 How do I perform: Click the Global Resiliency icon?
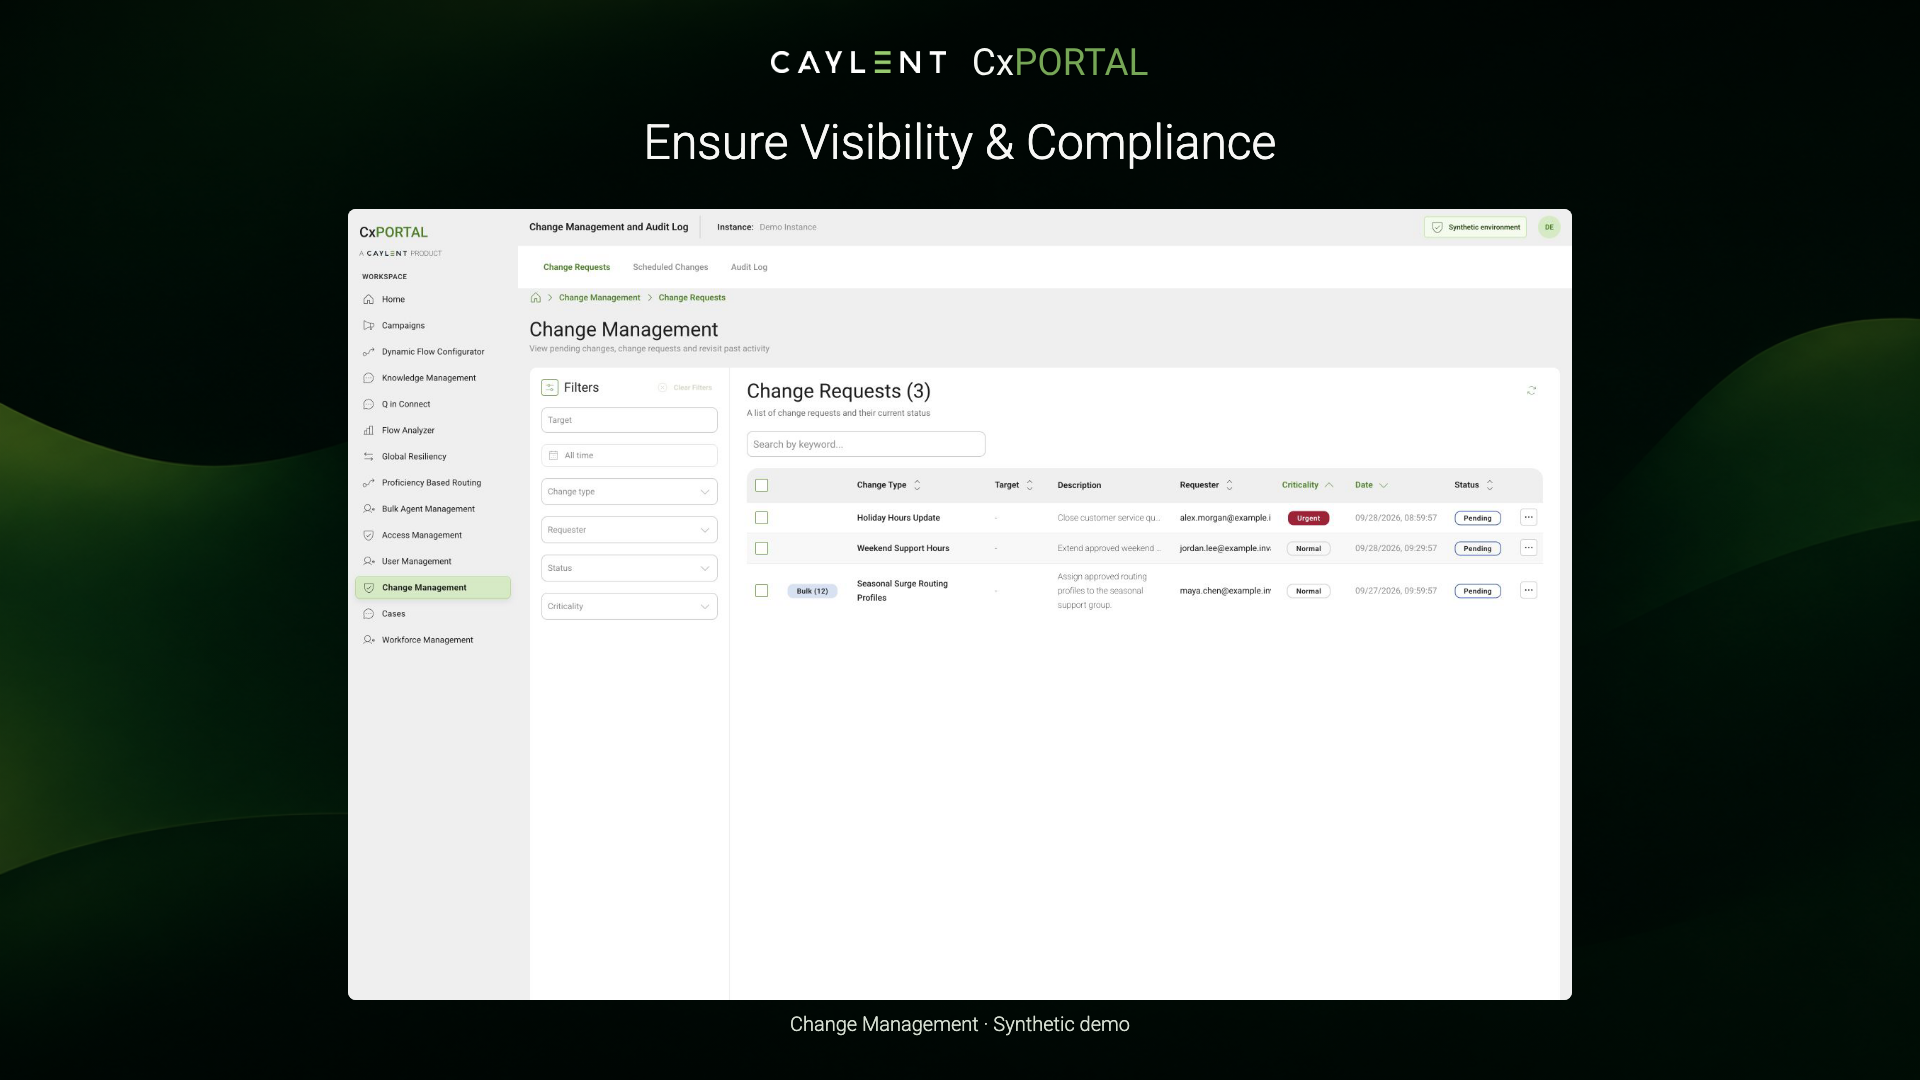369,456
